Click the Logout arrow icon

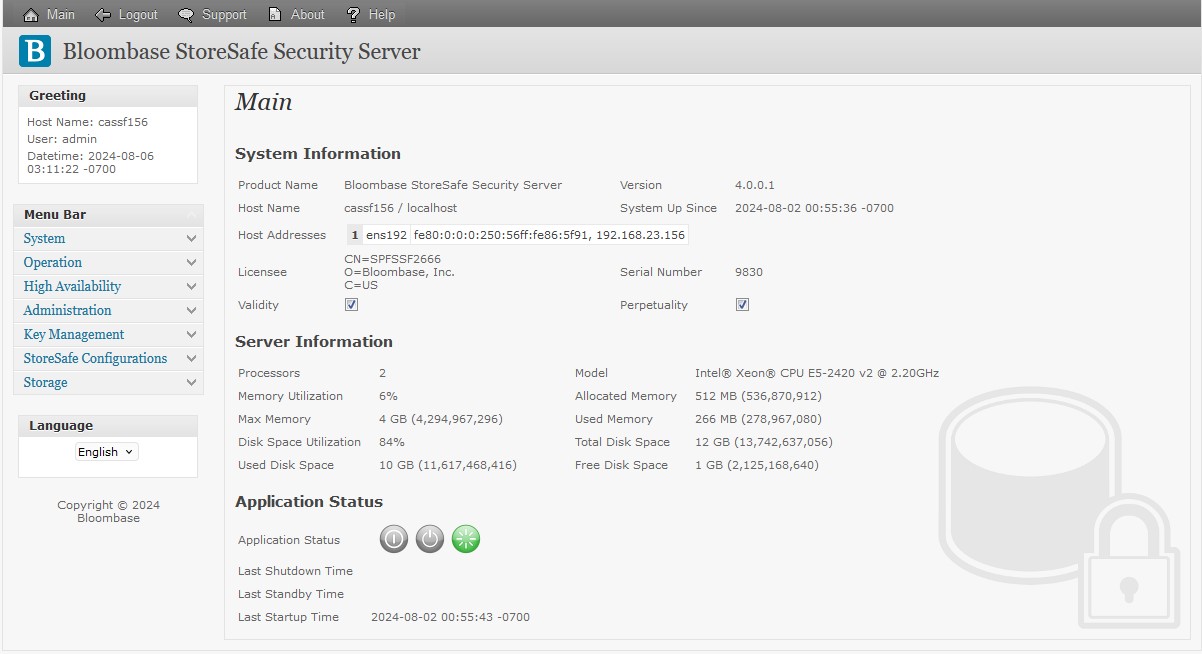pos(103,14)
